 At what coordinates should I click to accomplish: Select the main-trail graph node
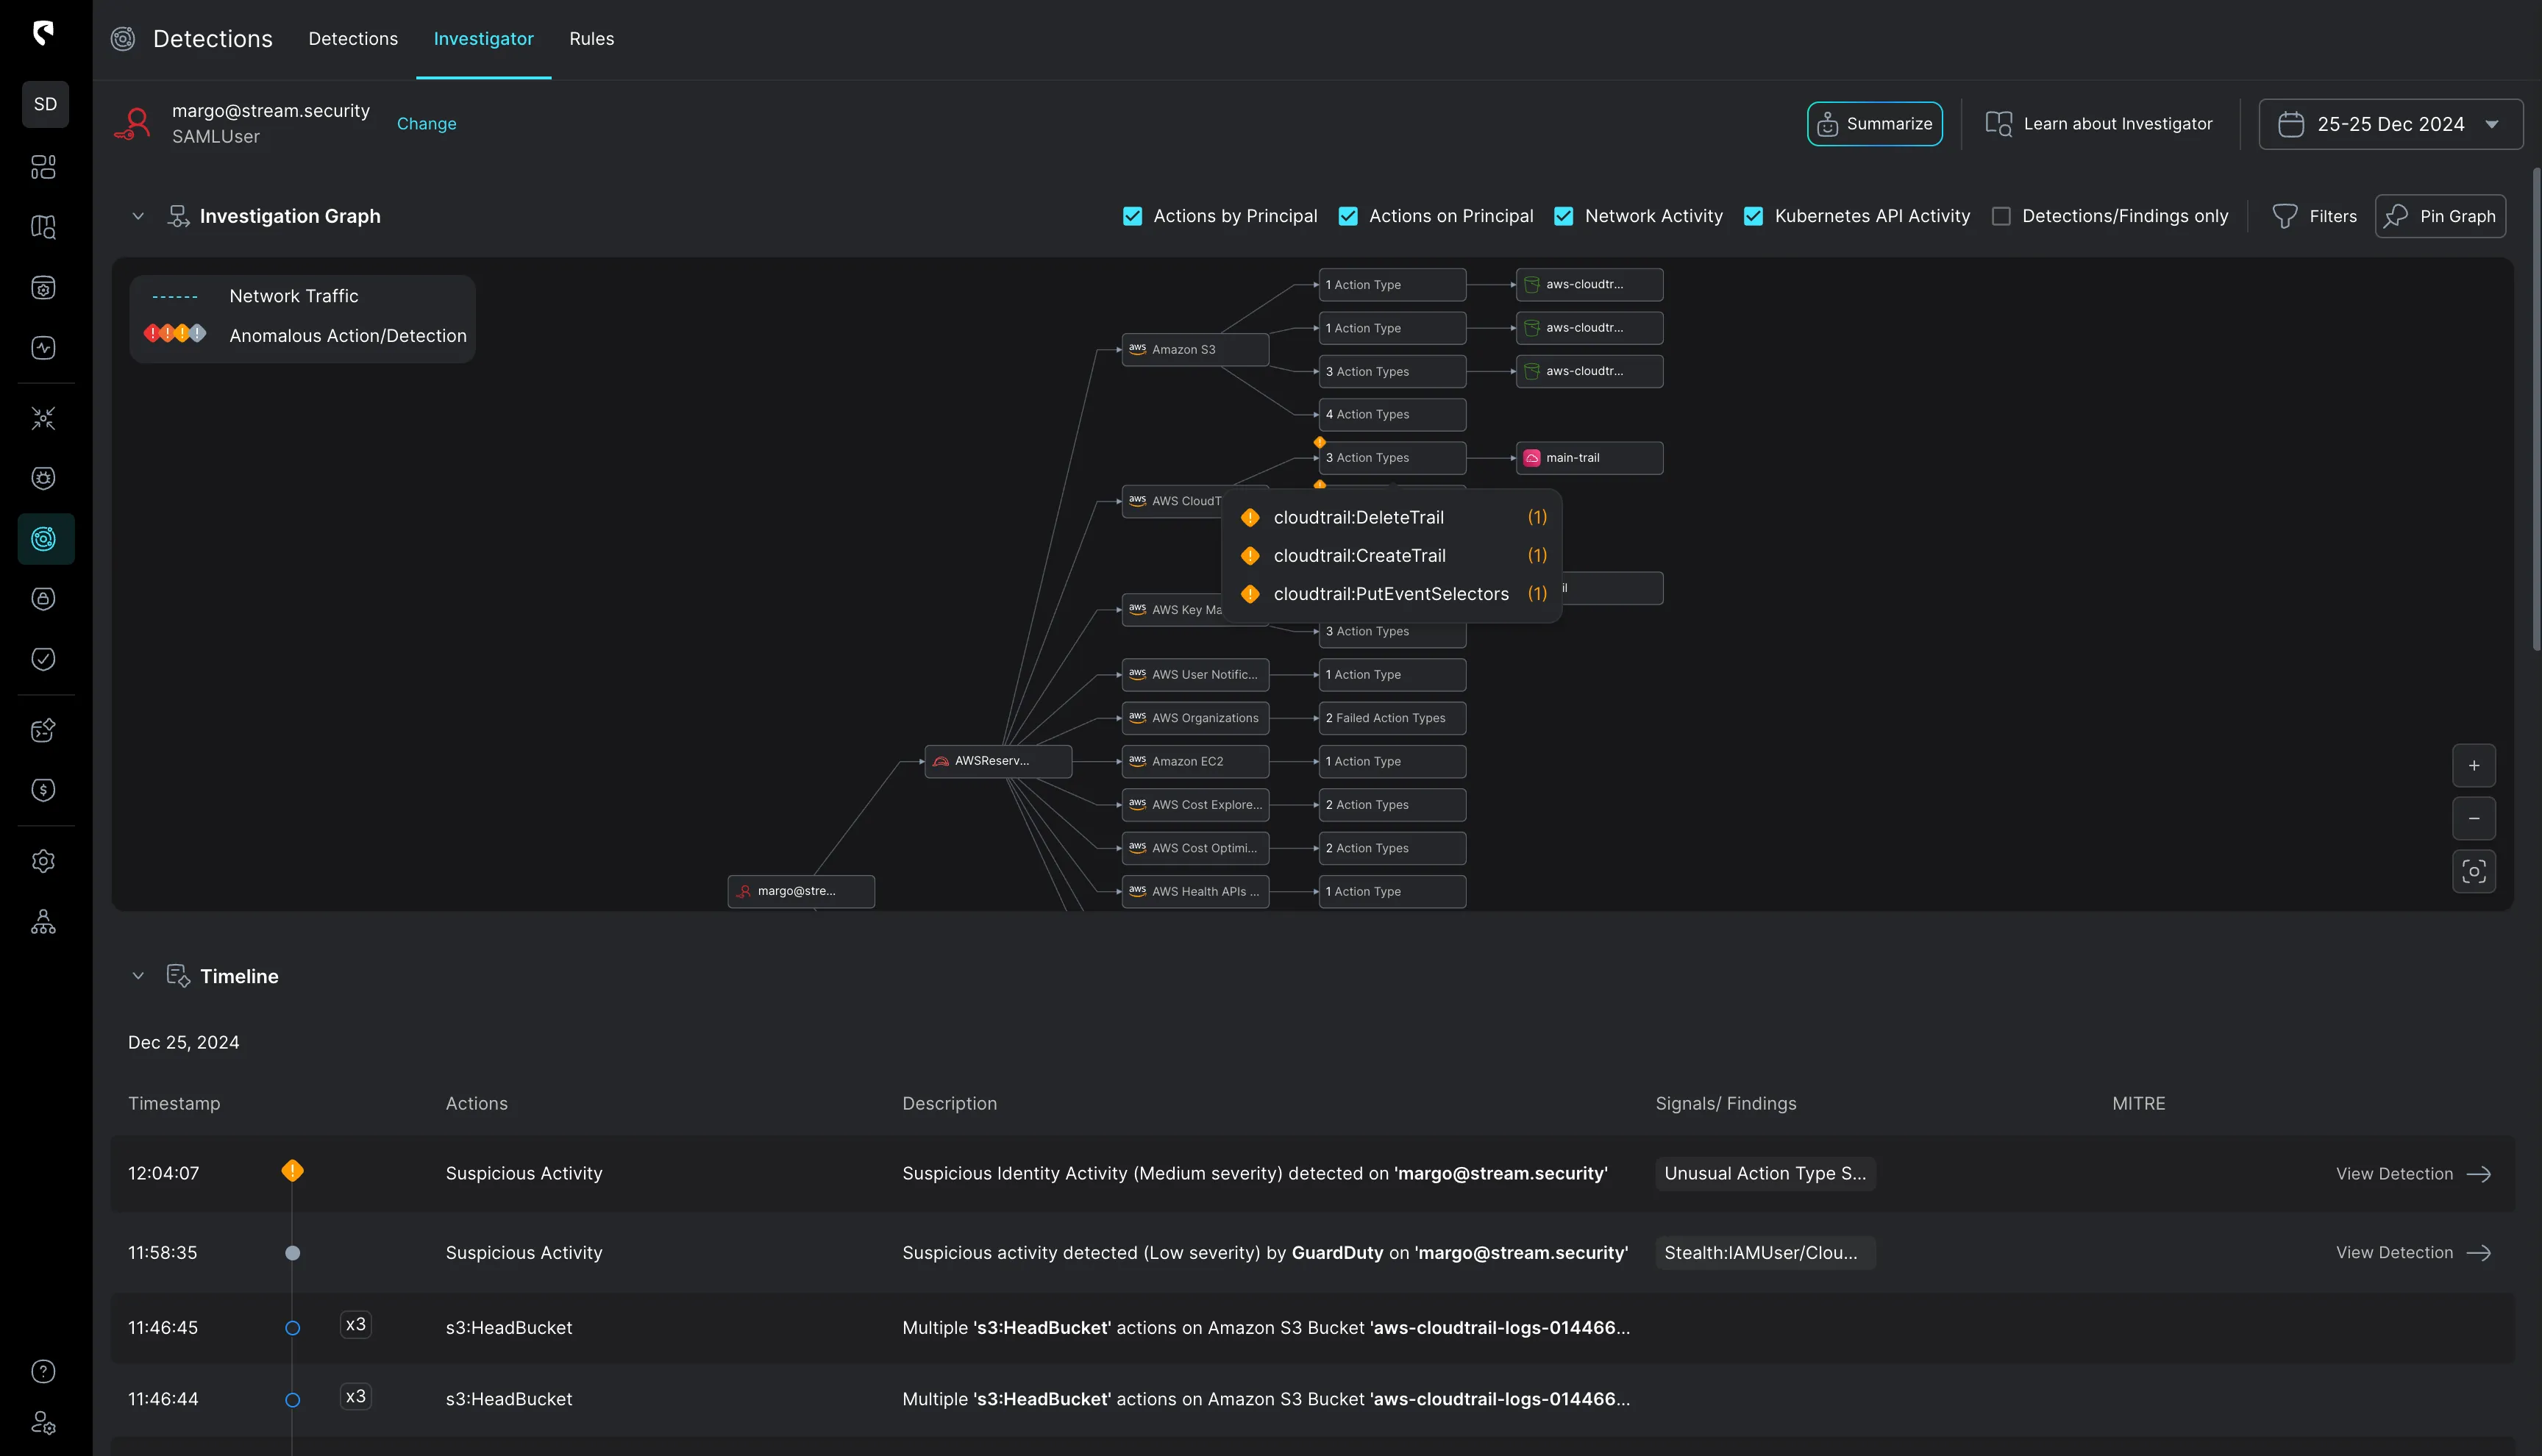(1589, 458)
